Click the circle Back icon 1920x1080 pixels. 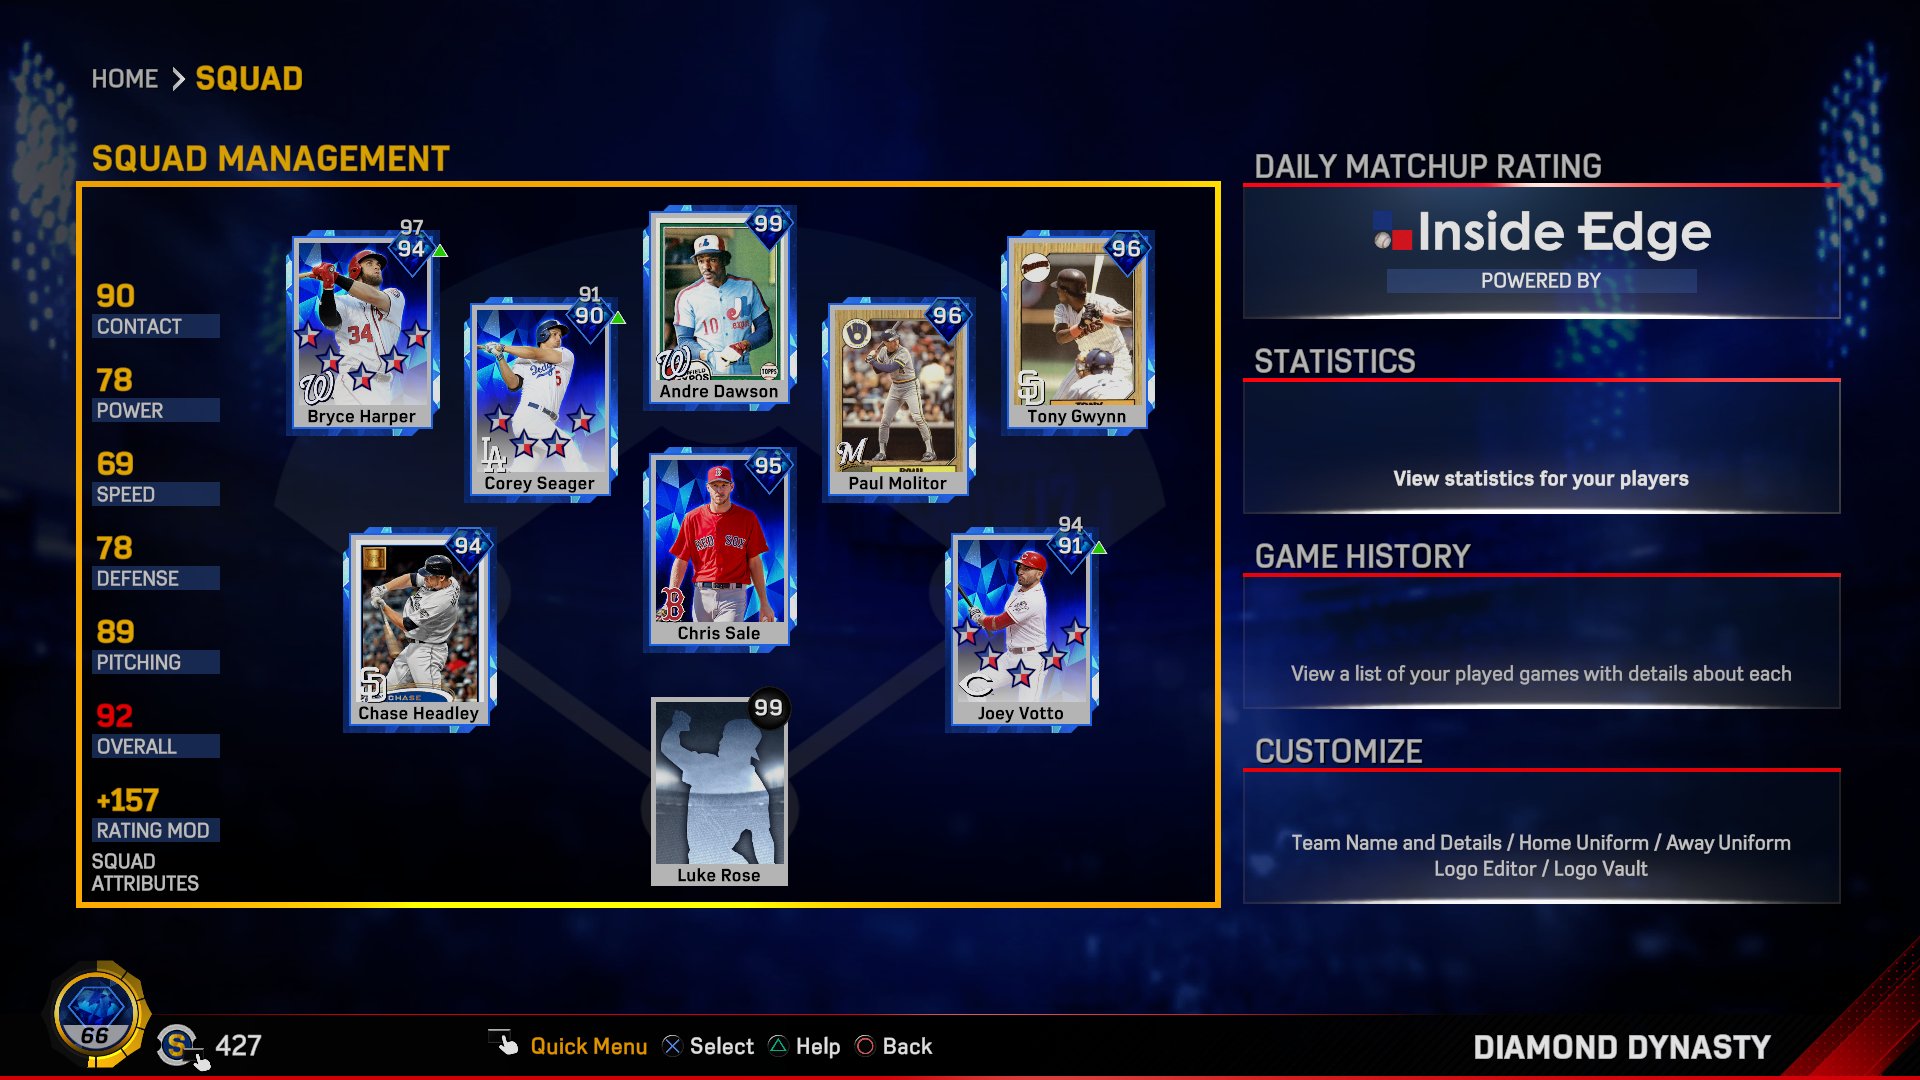click(865, 1046)
